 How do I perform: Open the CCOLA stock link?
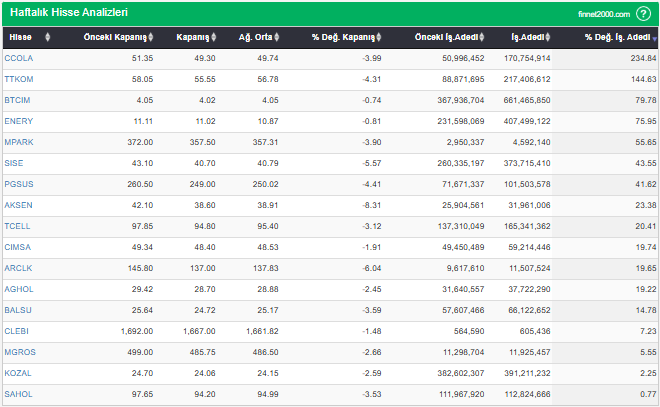(18, 59)
